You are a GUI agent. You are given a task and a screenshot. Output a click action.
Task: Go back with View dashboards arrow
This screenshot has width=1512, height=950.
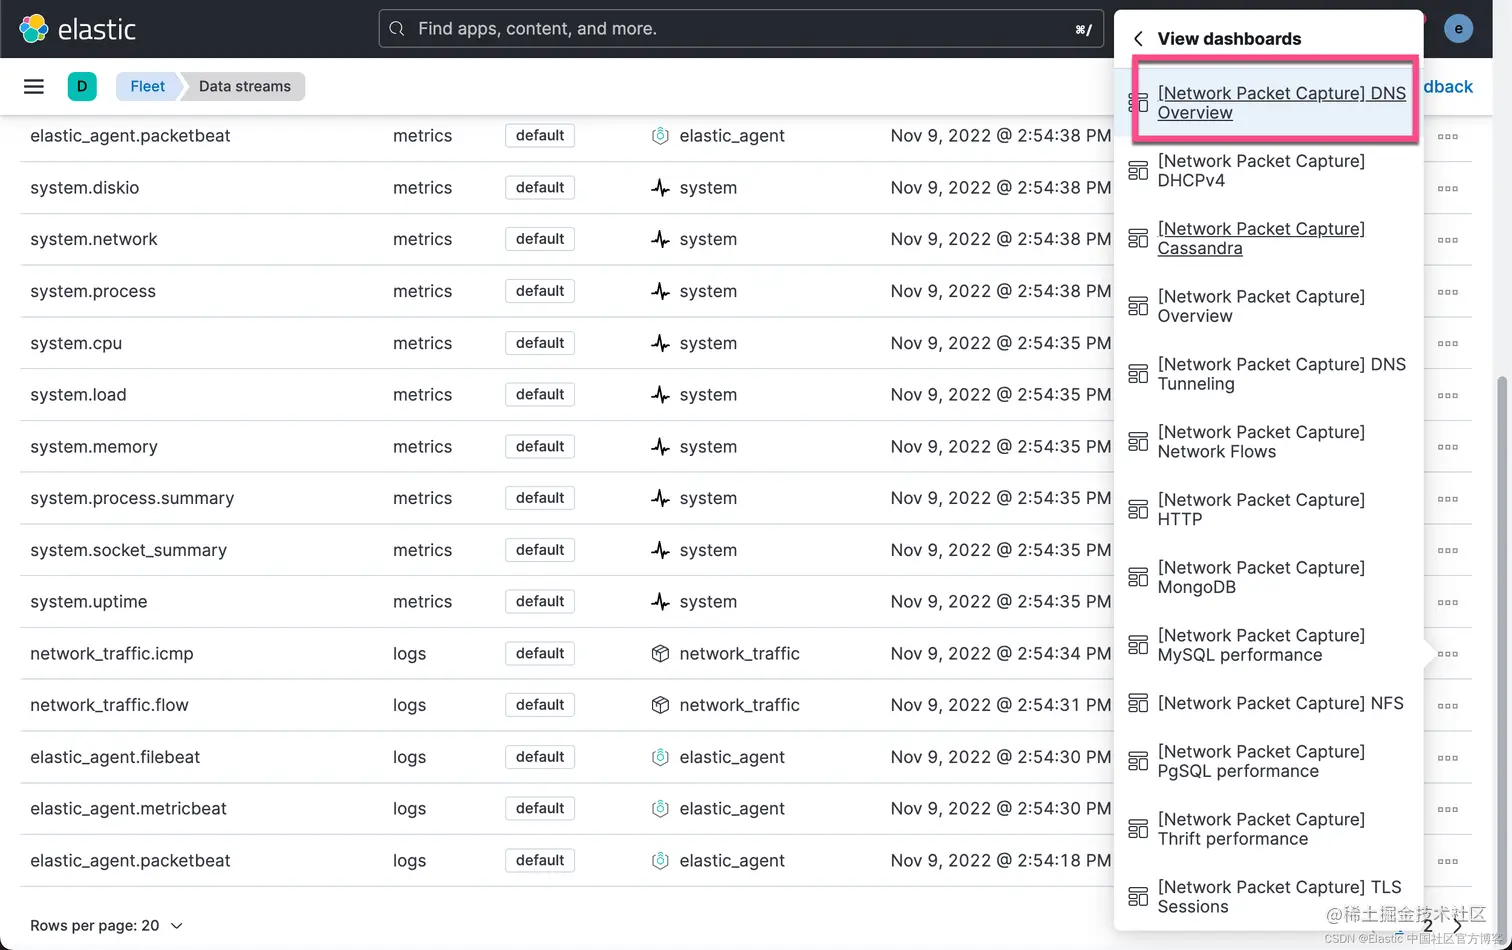coord(1138,39)
